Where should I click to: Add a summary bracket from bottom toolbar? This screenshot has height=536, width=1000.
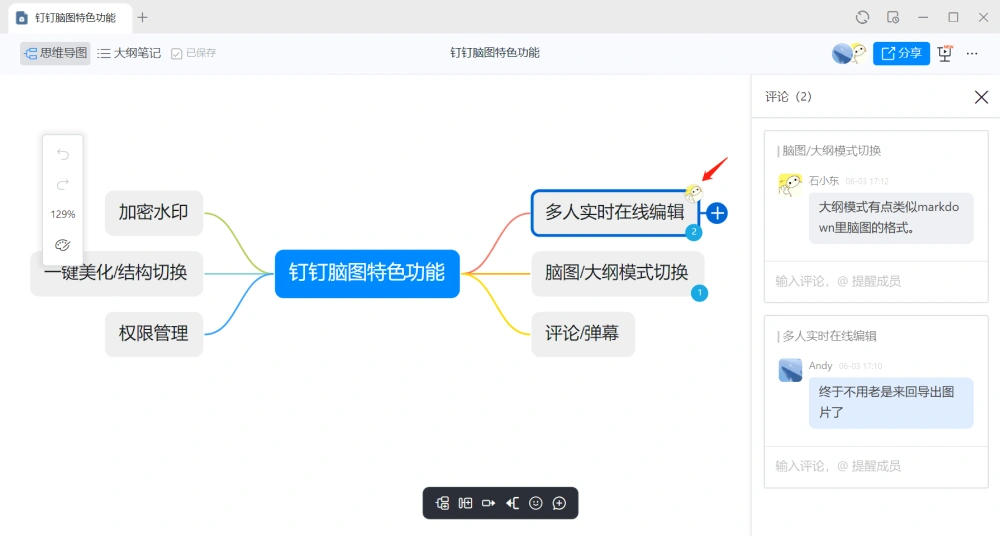tap(512, 503)
